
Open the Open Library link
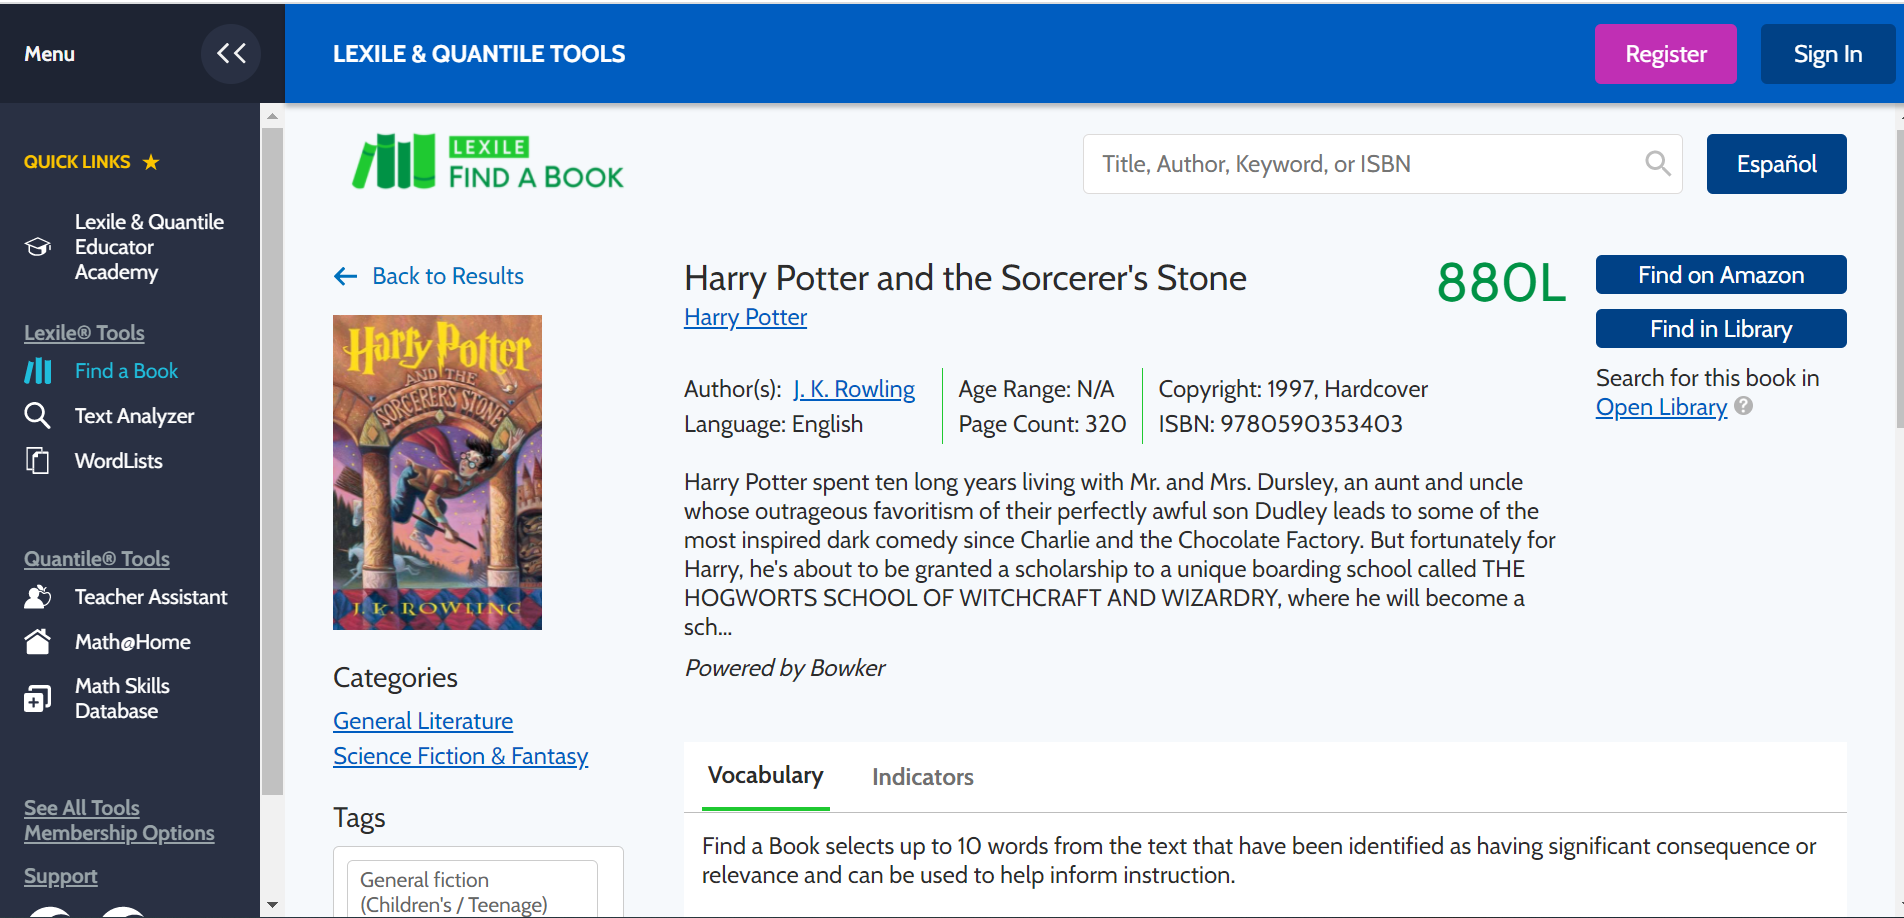point(1661,407)
